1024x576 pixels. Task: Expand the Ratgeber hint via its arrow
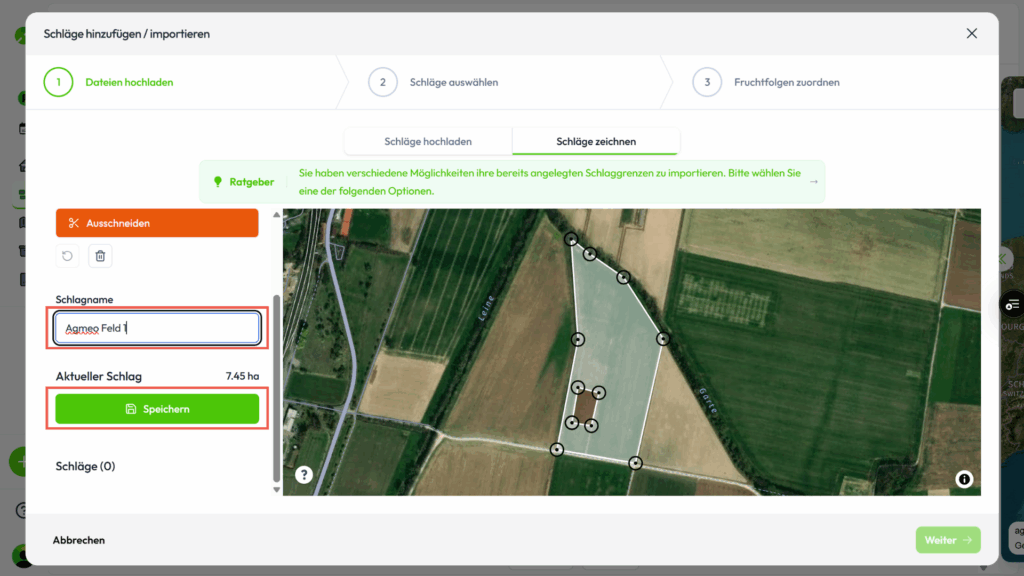(813, 182)
